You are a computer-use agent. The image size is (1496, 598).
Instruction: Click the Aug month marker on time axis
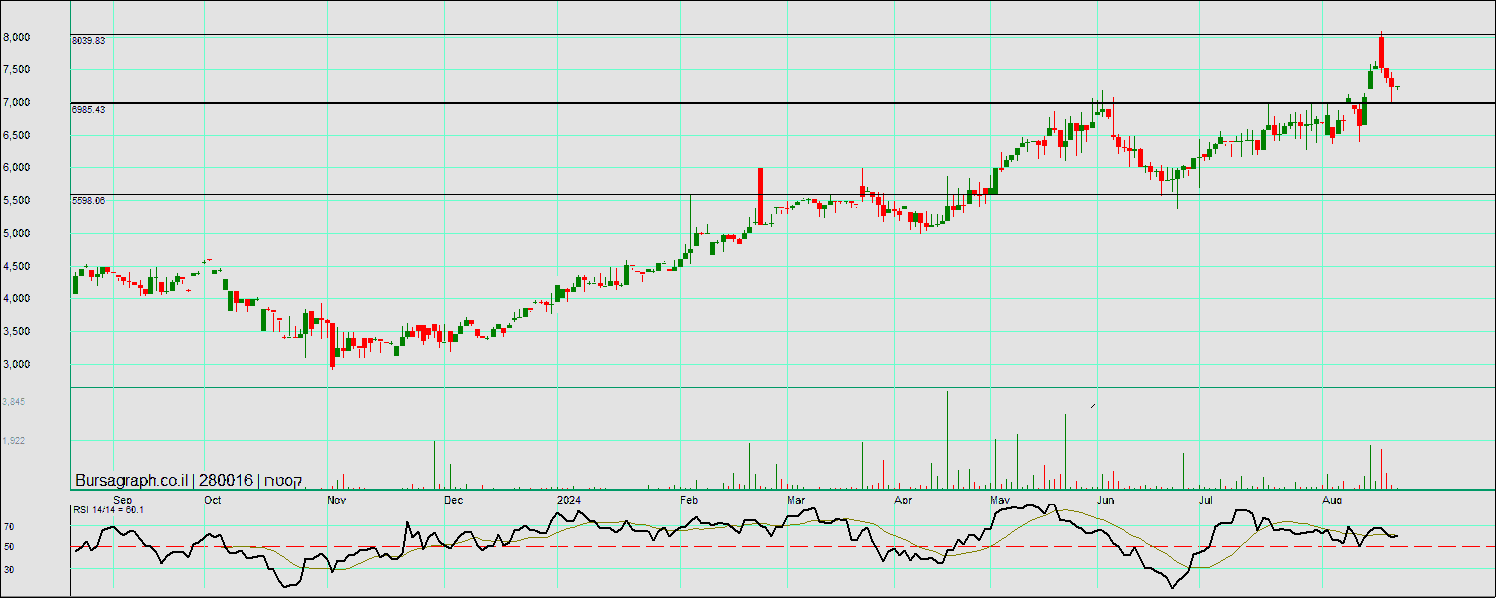click(x=1332, y=499)
